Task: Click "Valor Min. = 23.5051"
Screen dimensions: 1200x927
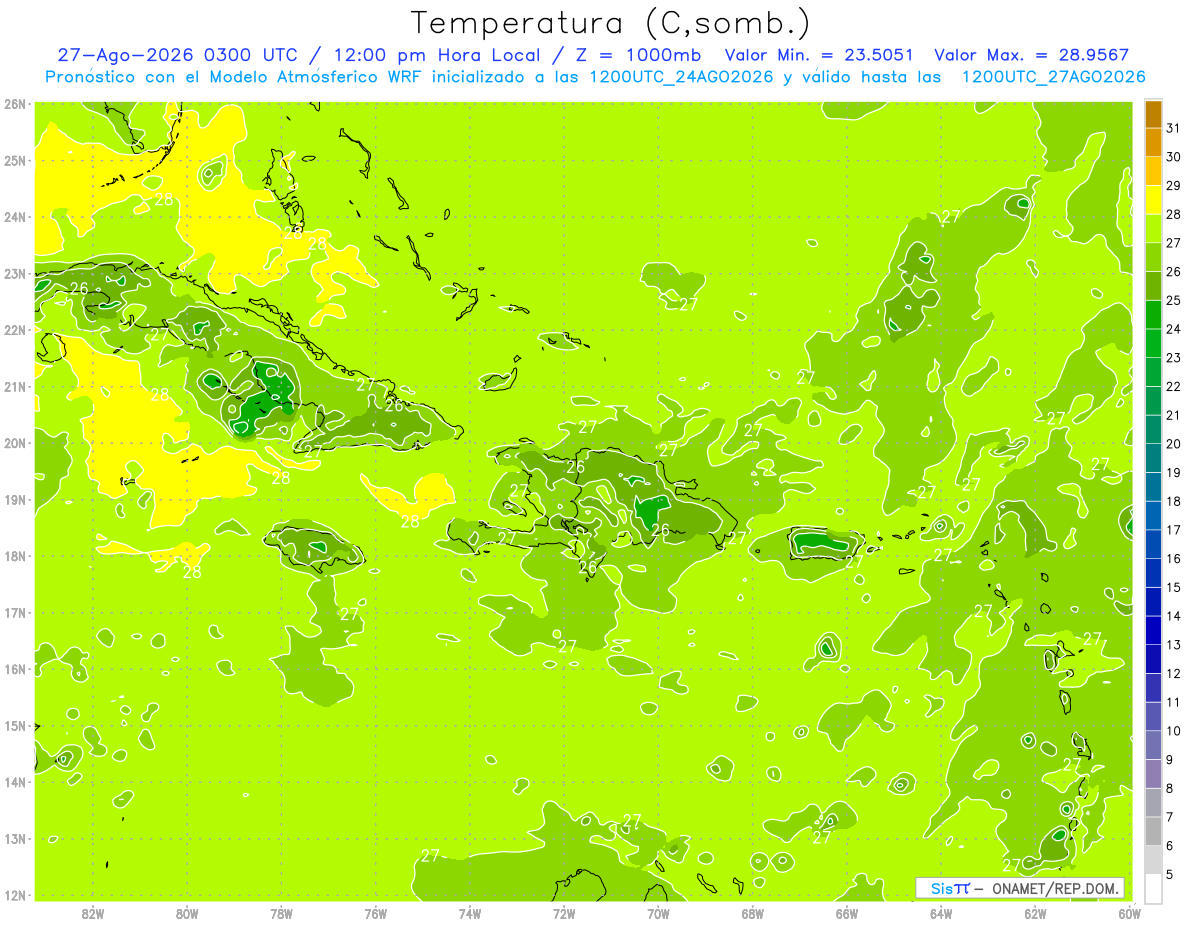Action: pos(821,55)
